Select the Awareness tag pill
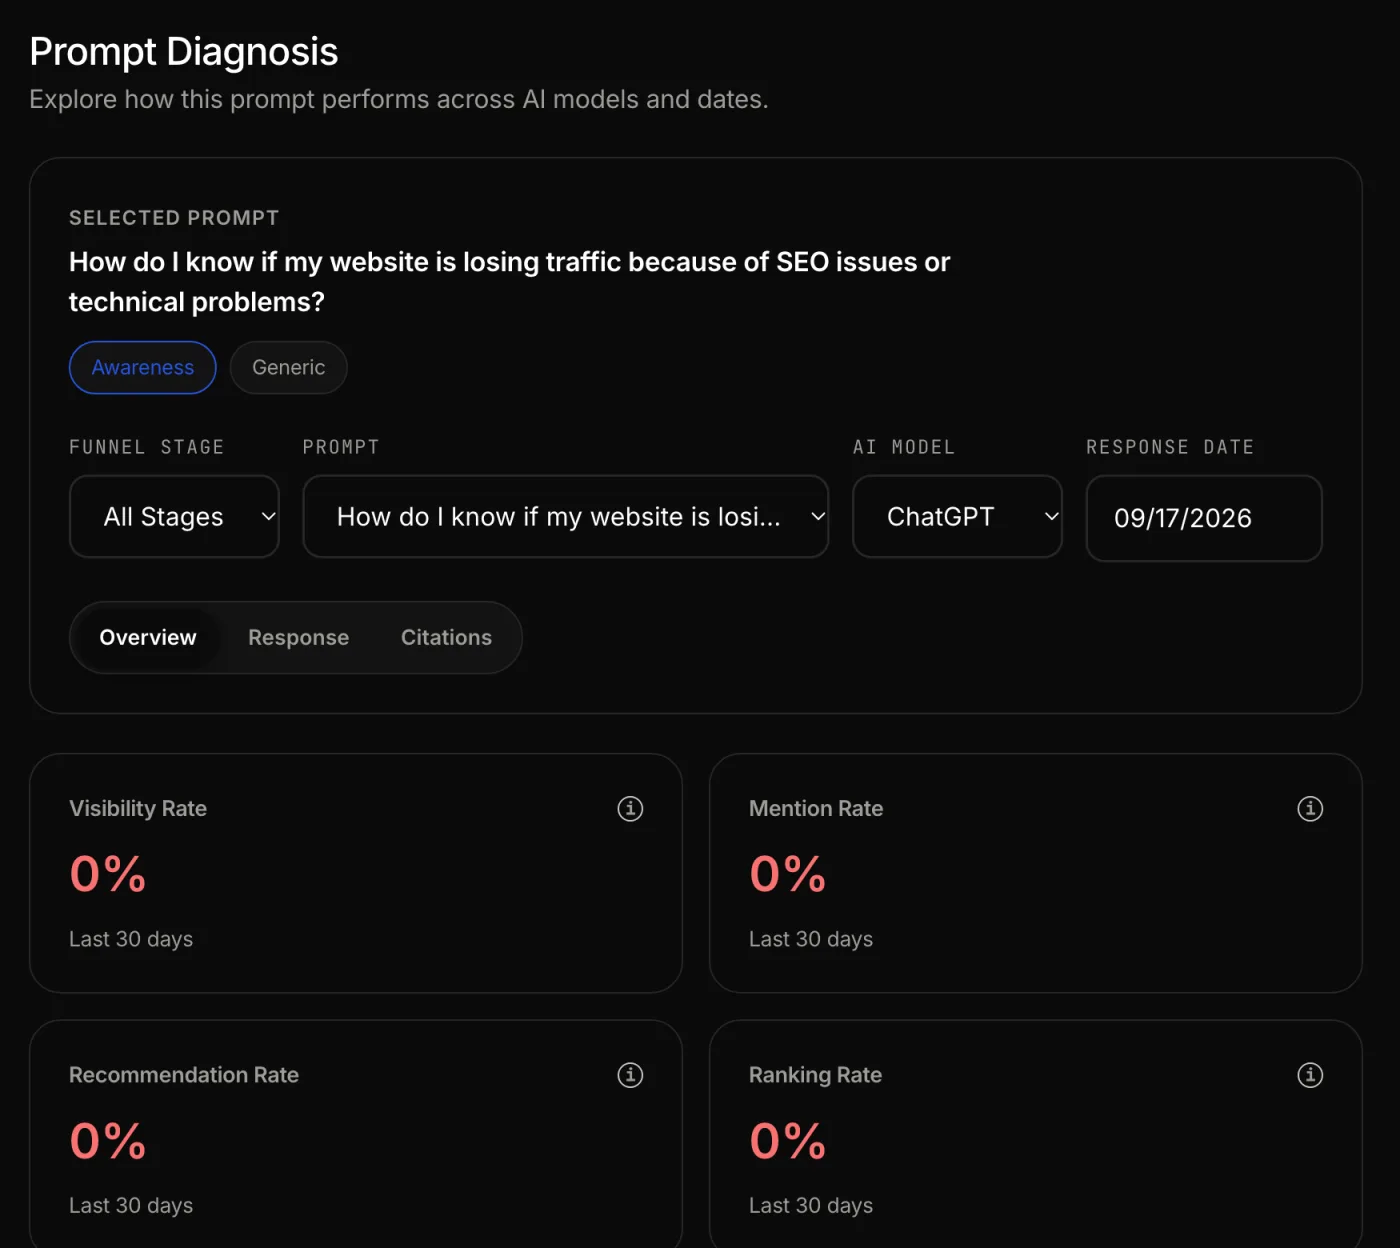Image resolution: width=1400 pixels, height=1248 pixels. click(x=143, y=367)
